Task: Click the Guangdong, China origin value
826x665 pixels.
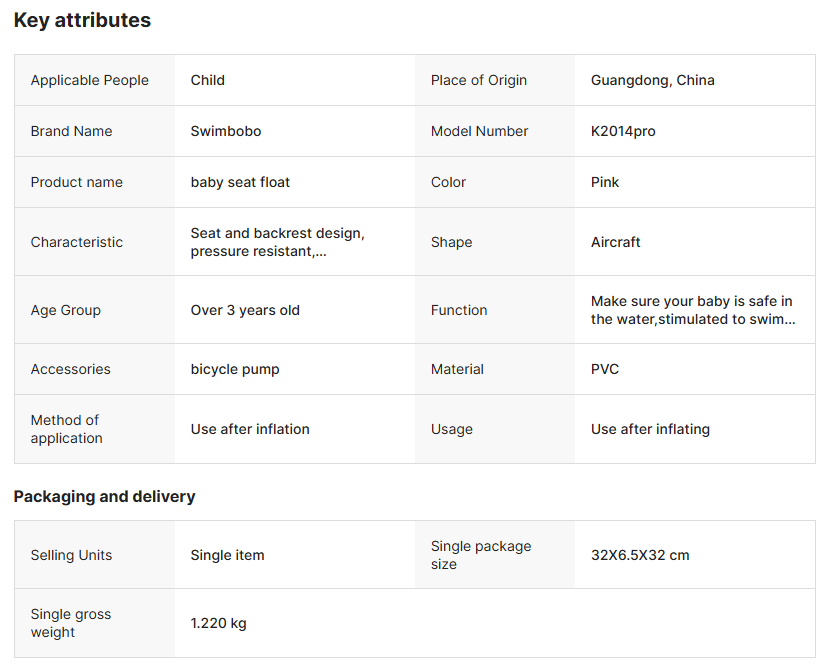Action: point(652,80)
